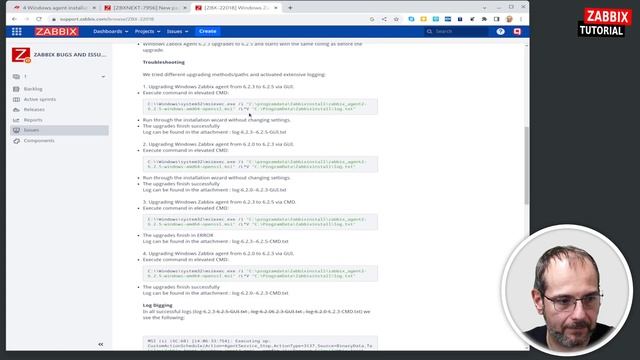The height and width of the screenshot is (360, 640).
Task: Click the Issues monitor icon in the sidebar
Action: (x=16, y=130)
